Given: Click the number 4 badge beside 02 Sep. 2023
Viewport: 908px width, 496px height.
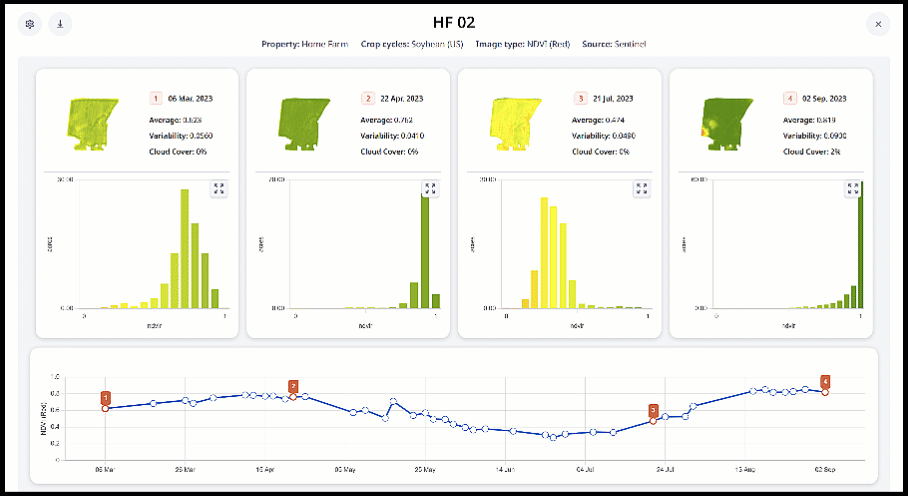Looking at the screenshot, I should [791, 99].
